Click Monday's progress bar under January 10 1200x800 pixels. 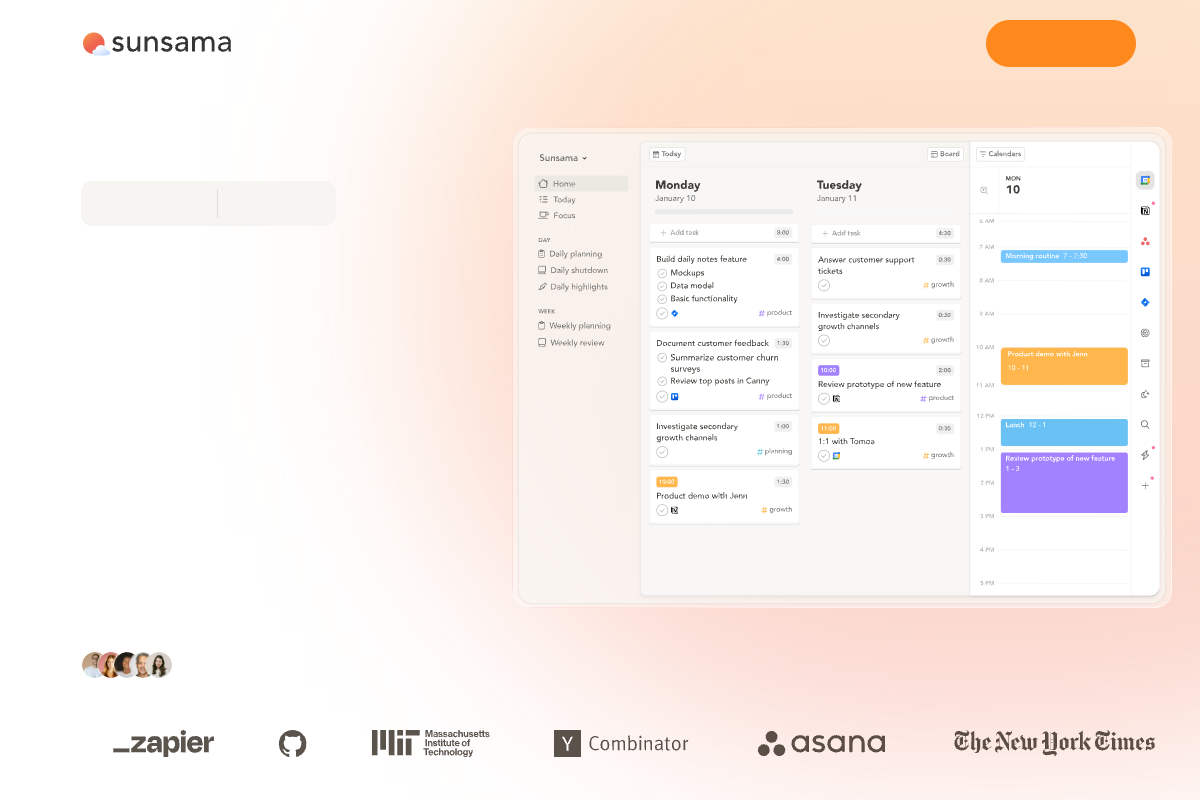pyautogui.click(x=724, y=212)
